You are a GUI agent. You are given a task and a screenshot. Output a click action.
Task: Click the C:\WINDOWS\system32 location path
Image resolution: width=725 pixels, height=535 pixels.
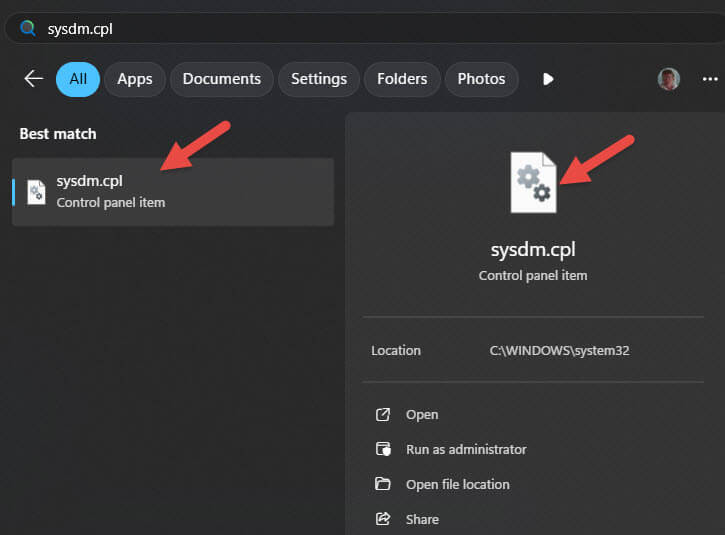coord(558,351)
